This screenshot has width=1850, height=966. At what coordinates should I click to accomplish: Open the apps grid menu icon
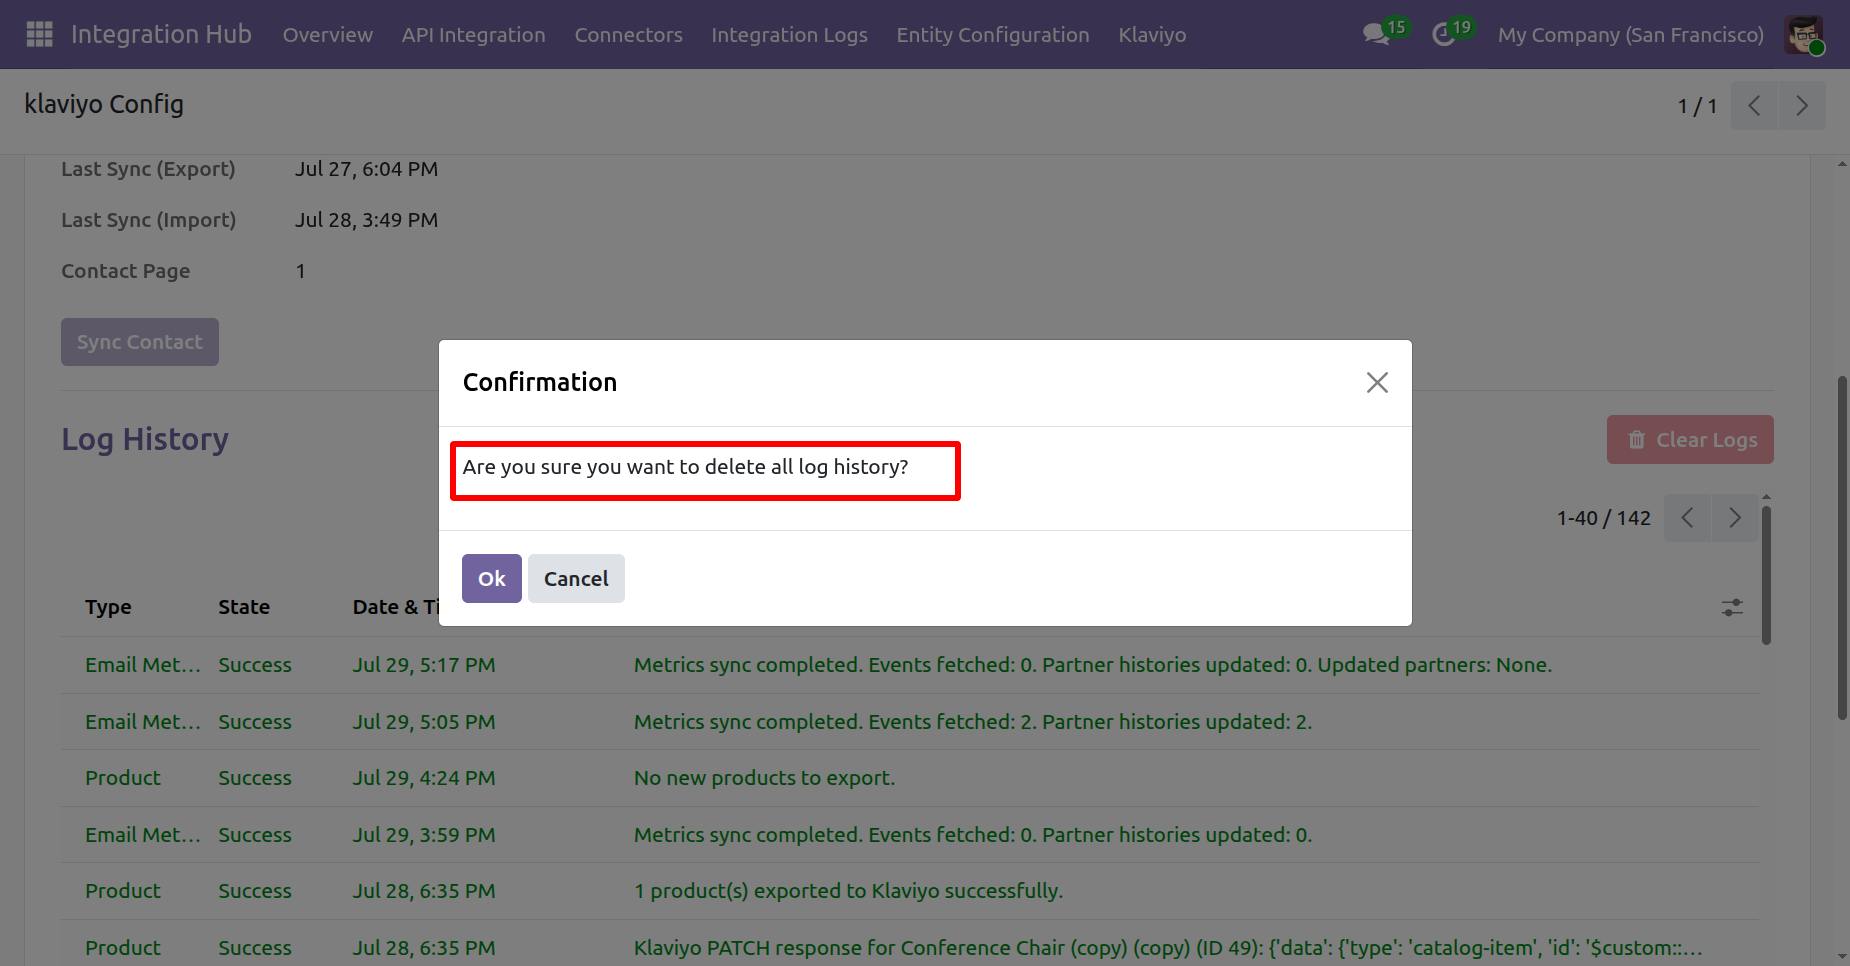click(39, 34)
